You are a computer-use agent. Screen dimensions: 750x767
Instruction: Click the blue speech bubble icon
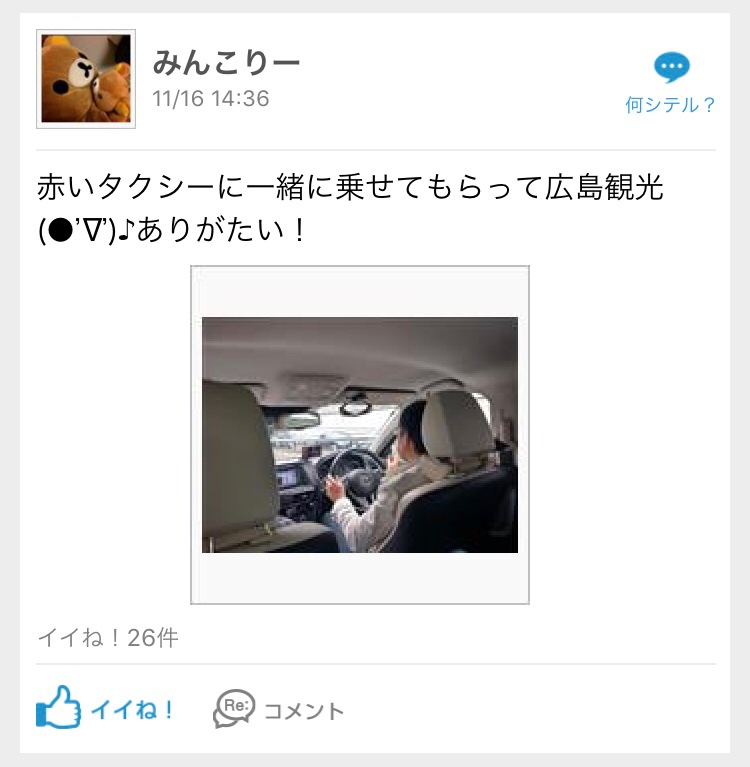point(672,67)
